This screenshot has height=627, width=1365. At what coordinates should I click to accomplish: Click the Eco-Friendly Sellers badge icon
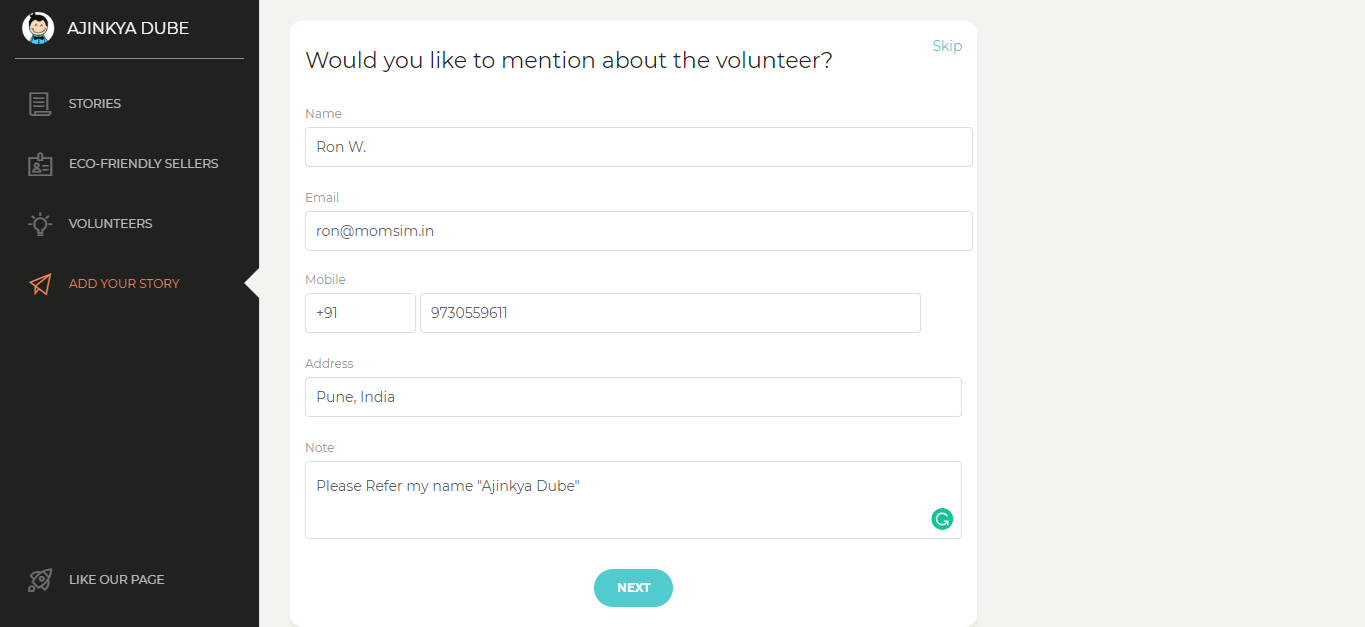(x=40, y=164)
